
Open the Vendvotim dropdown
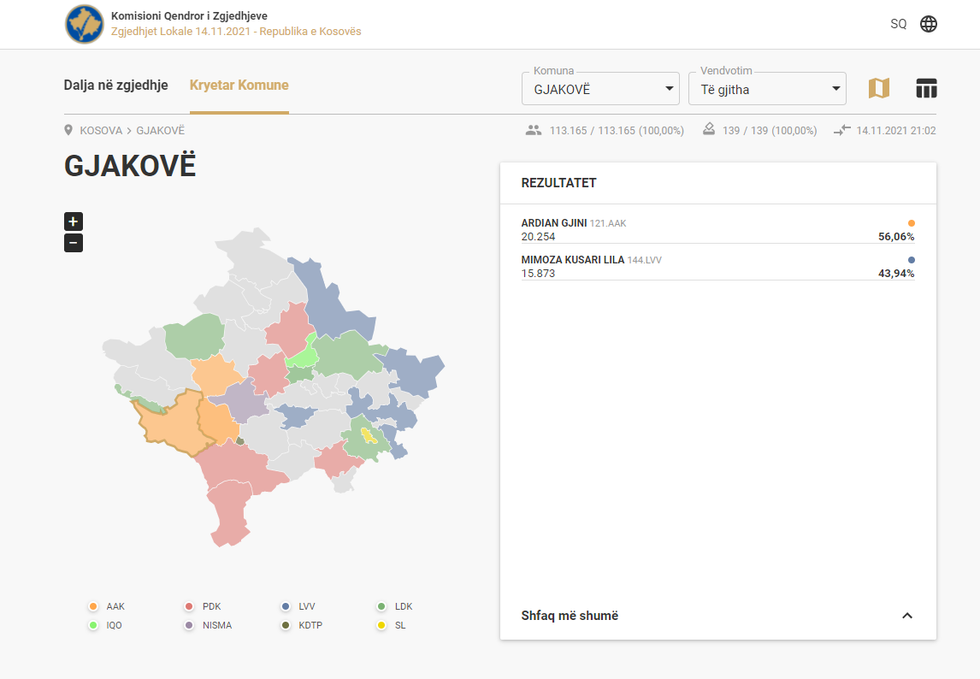(x=766, y=89)
